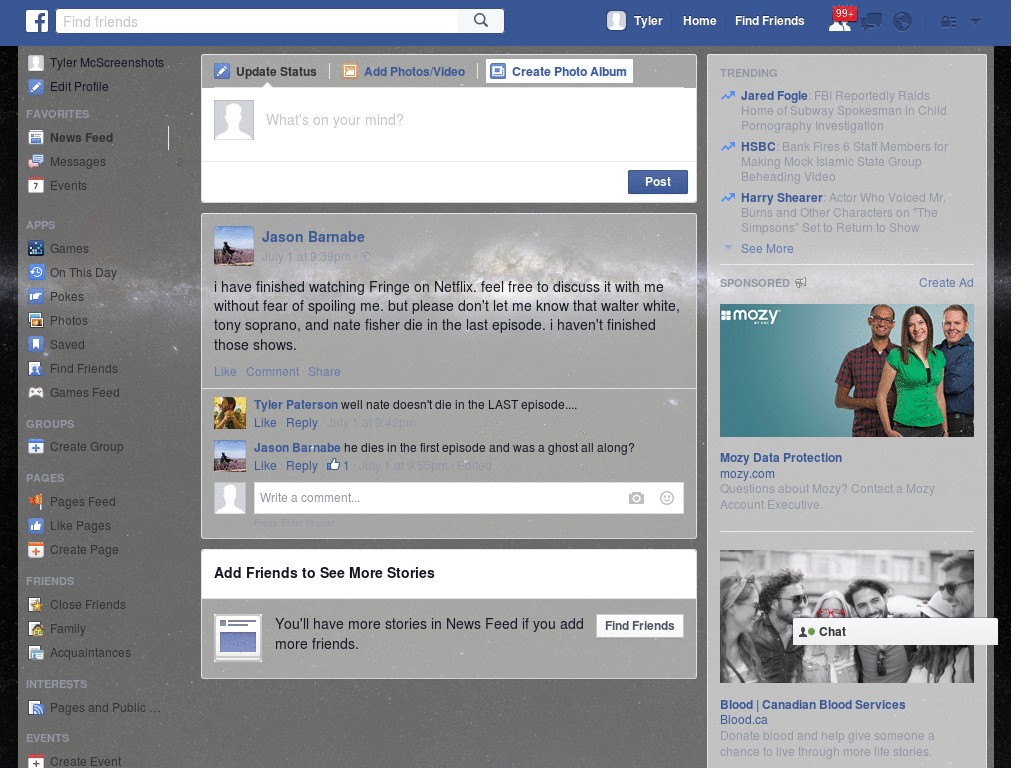This screenshot has height=768, width=1024.
Task: Open Tyler profile in the top bar
Action: pos(635,21)
